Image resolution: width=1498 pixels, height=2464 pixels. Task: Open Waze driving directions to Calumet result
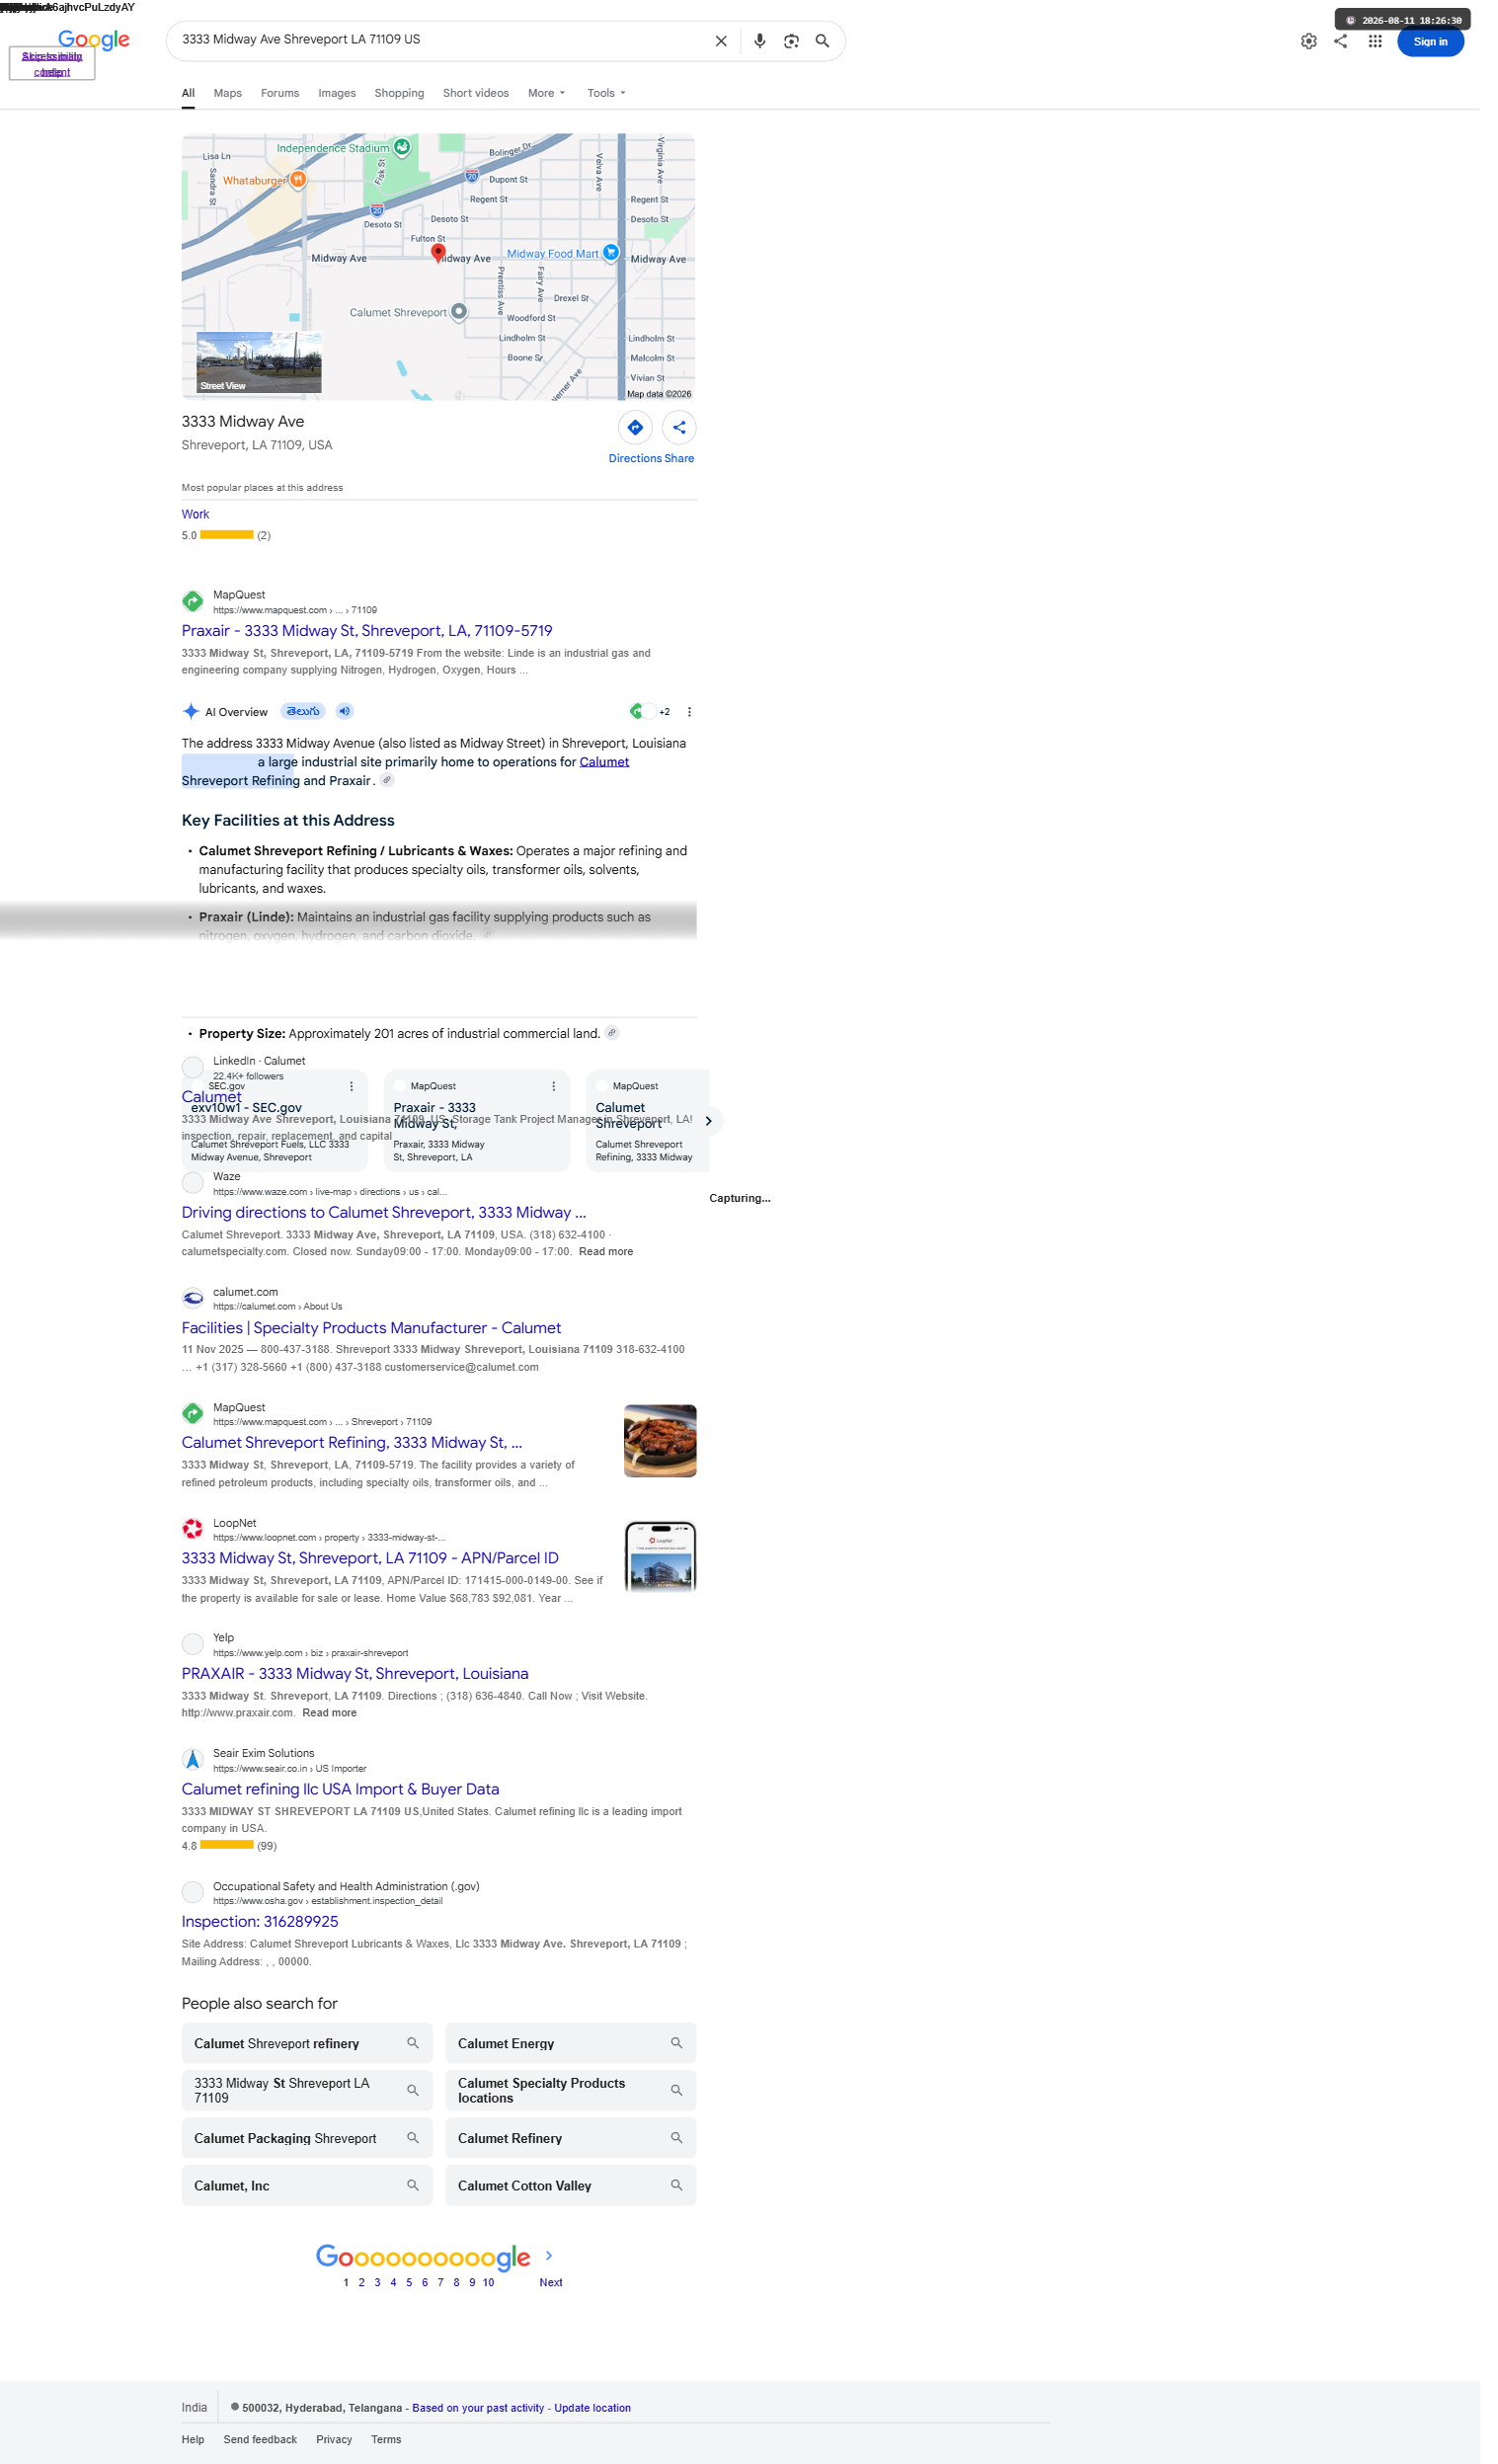(x=384, y=1213)
